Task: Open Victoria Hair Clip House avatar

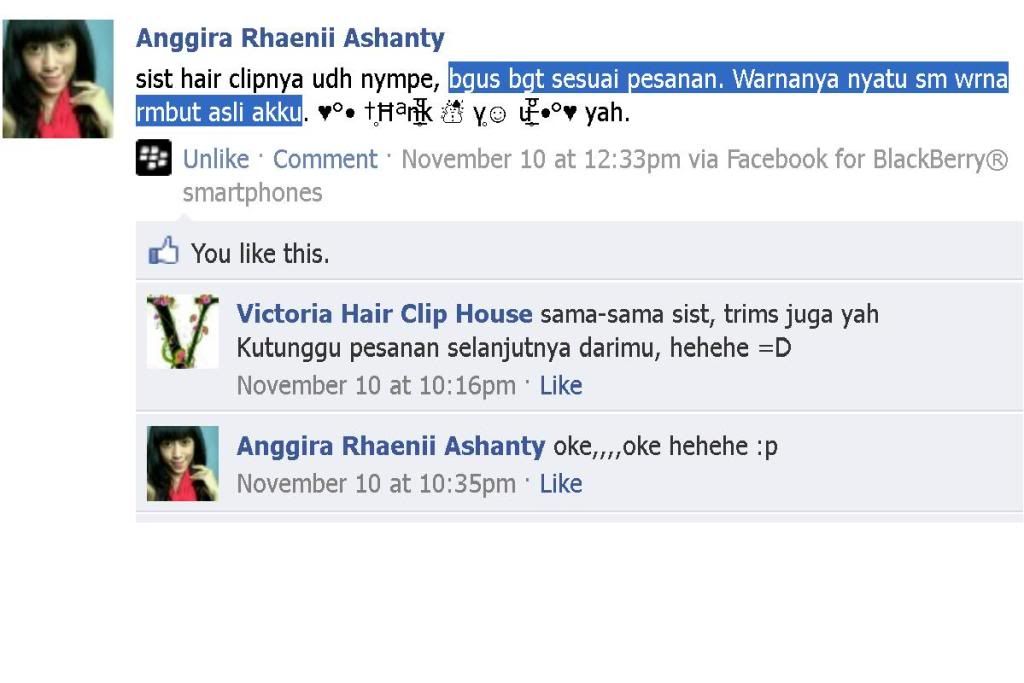Action: (183, 332)
